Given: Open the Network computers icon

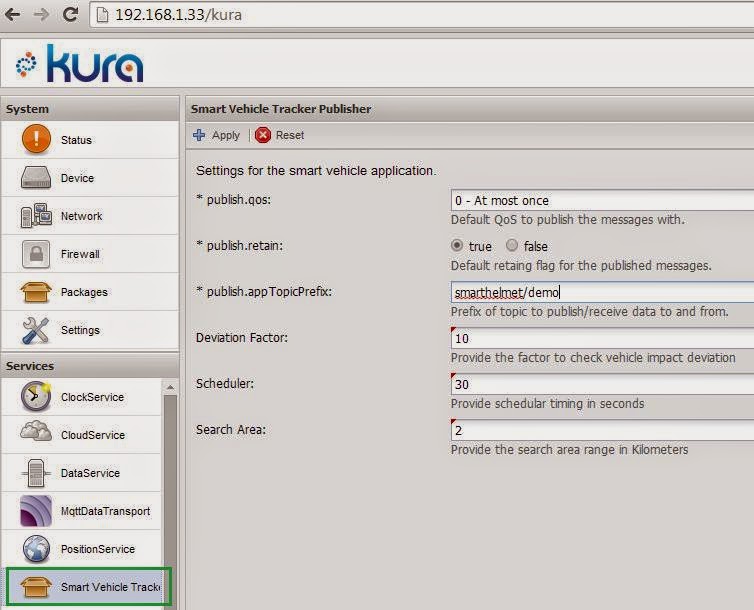Looking at the screenshot, I should (x=36, y=215).
